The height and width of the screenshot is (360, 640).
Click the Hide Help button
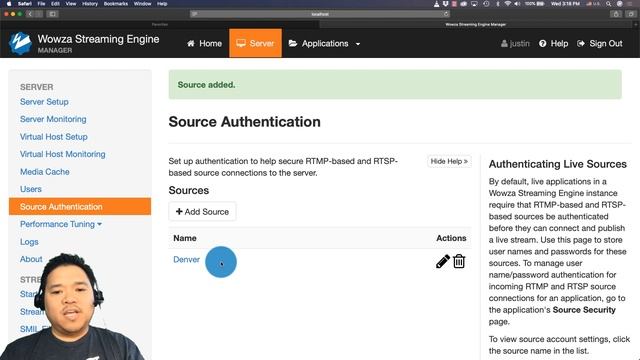449,161
